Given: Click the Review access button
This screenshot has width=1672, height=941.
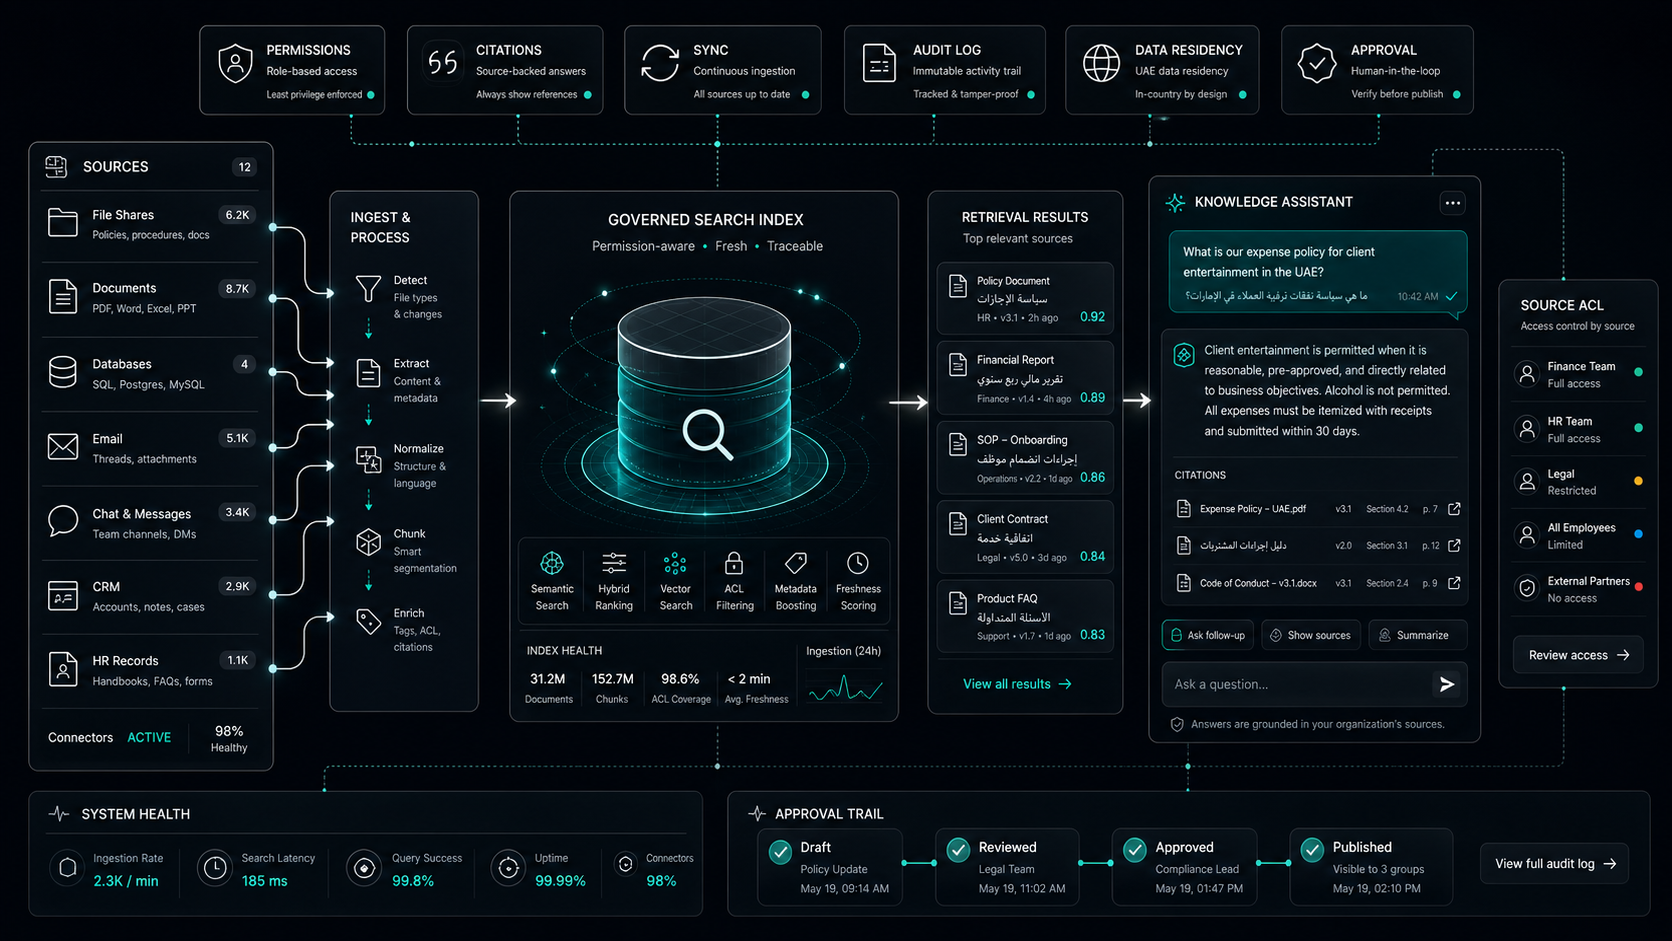Looking at the screenshot, I should click(x=1578, y=655).
